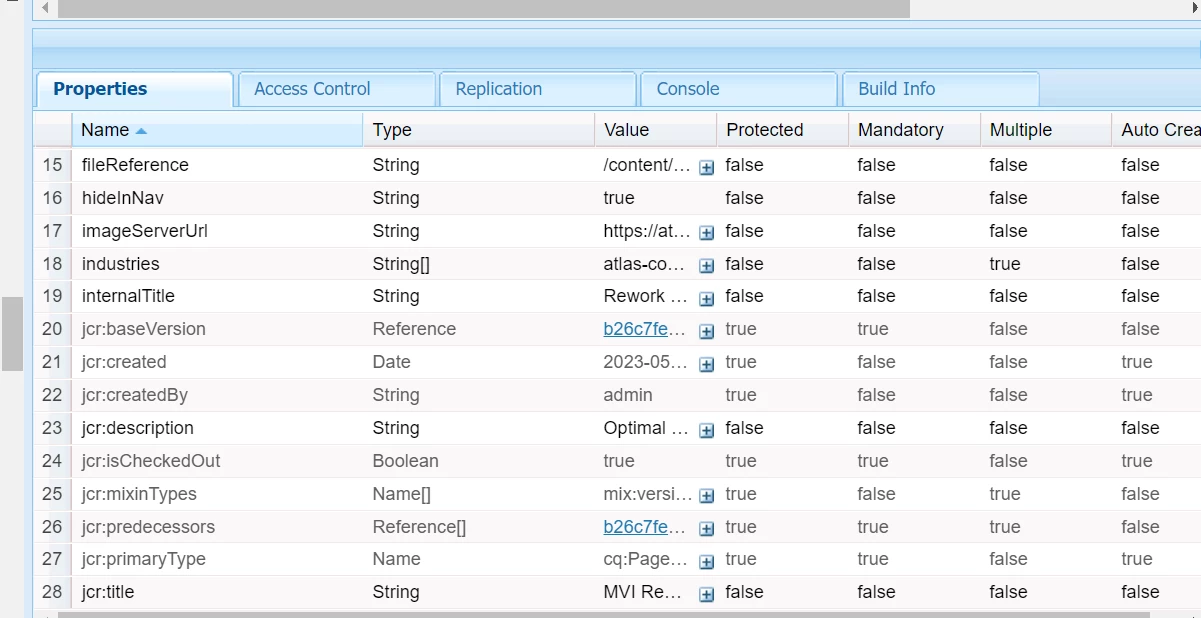Click the 'String[]' type of industries
1201x618 pixels.
coord(401,264)
